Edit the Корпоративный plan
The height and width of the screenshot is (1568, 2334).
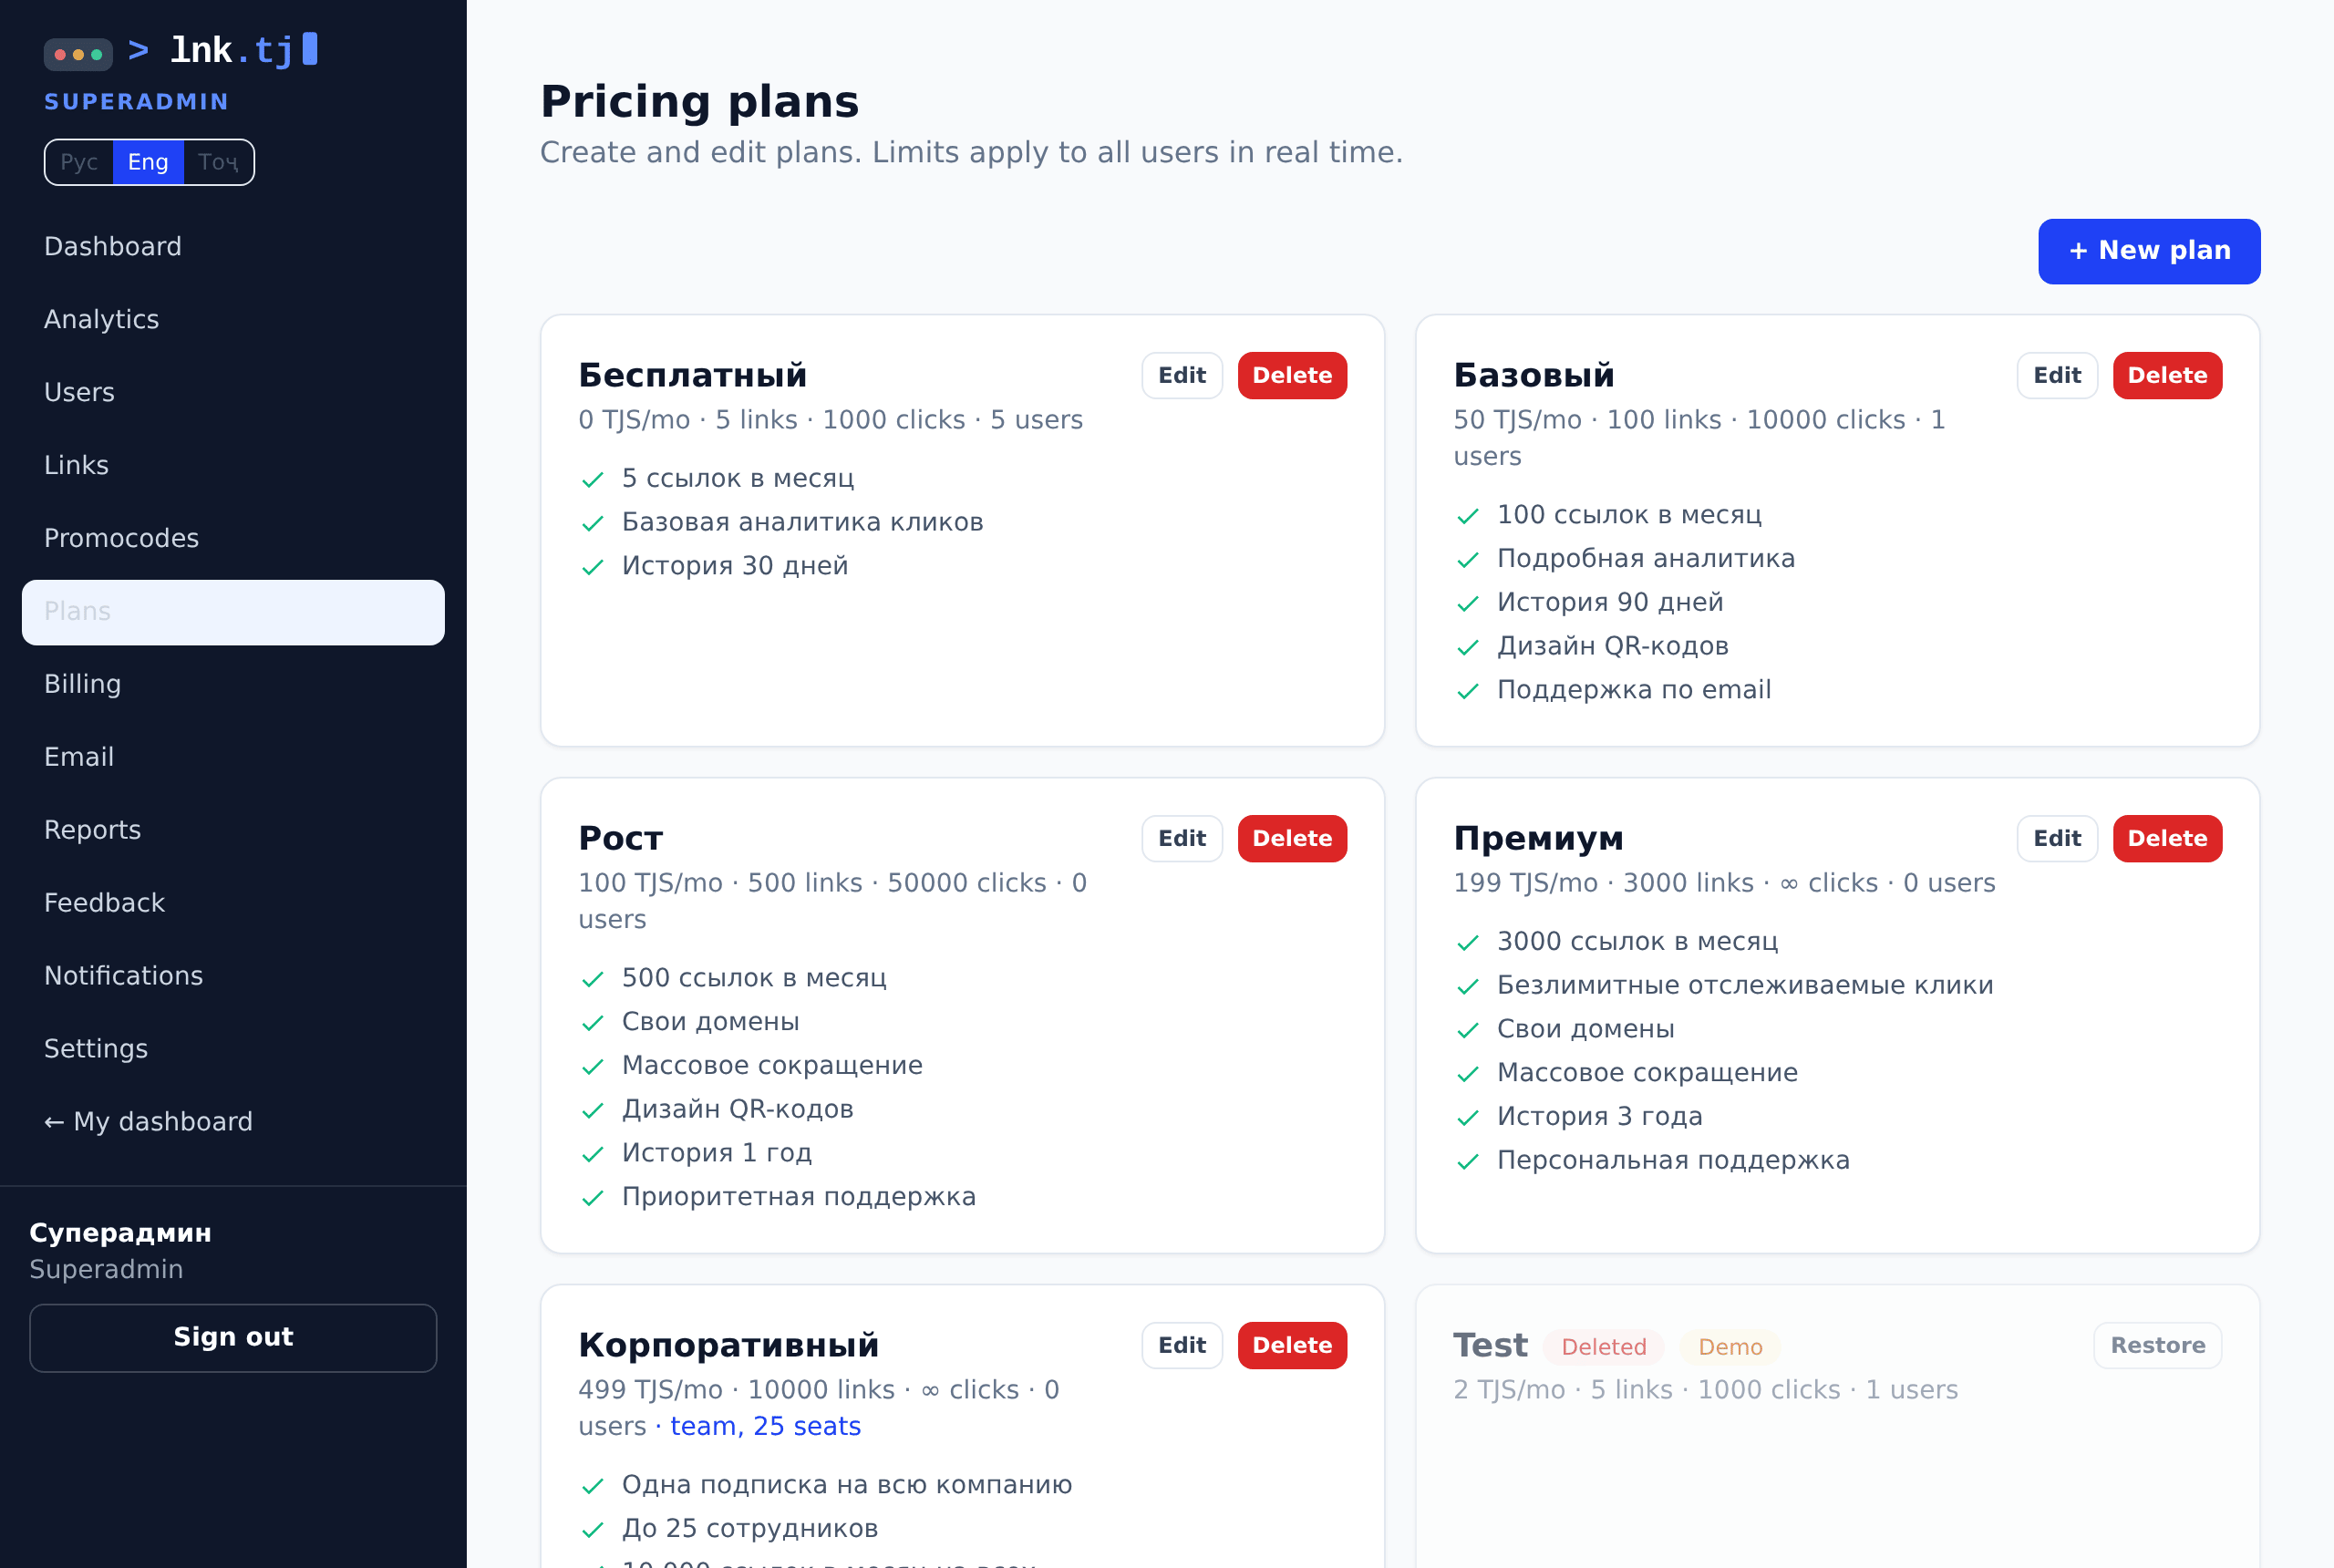[1182, 1346]
